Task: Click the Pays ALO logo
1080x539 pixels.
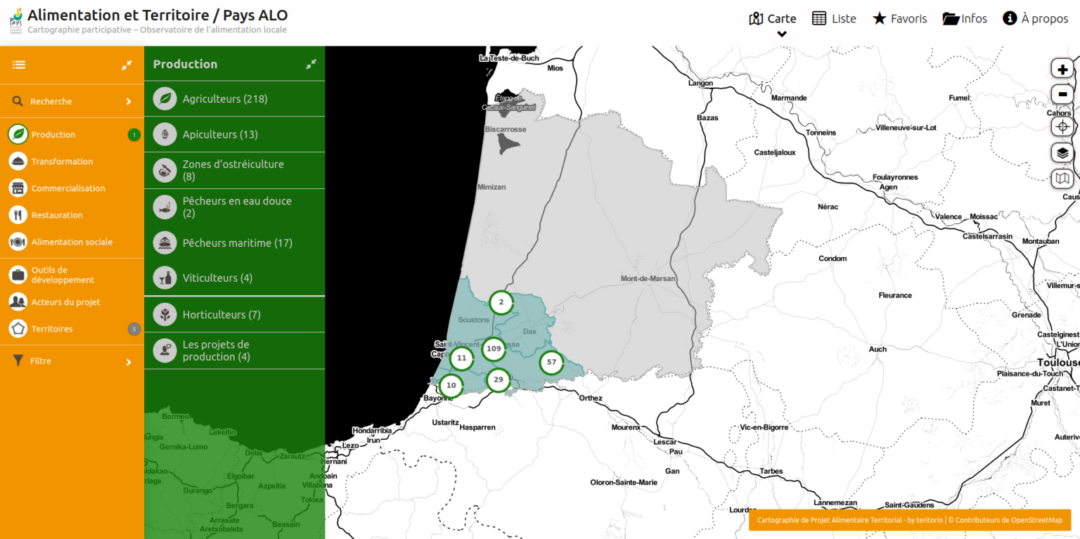Action: click(15, 19)
